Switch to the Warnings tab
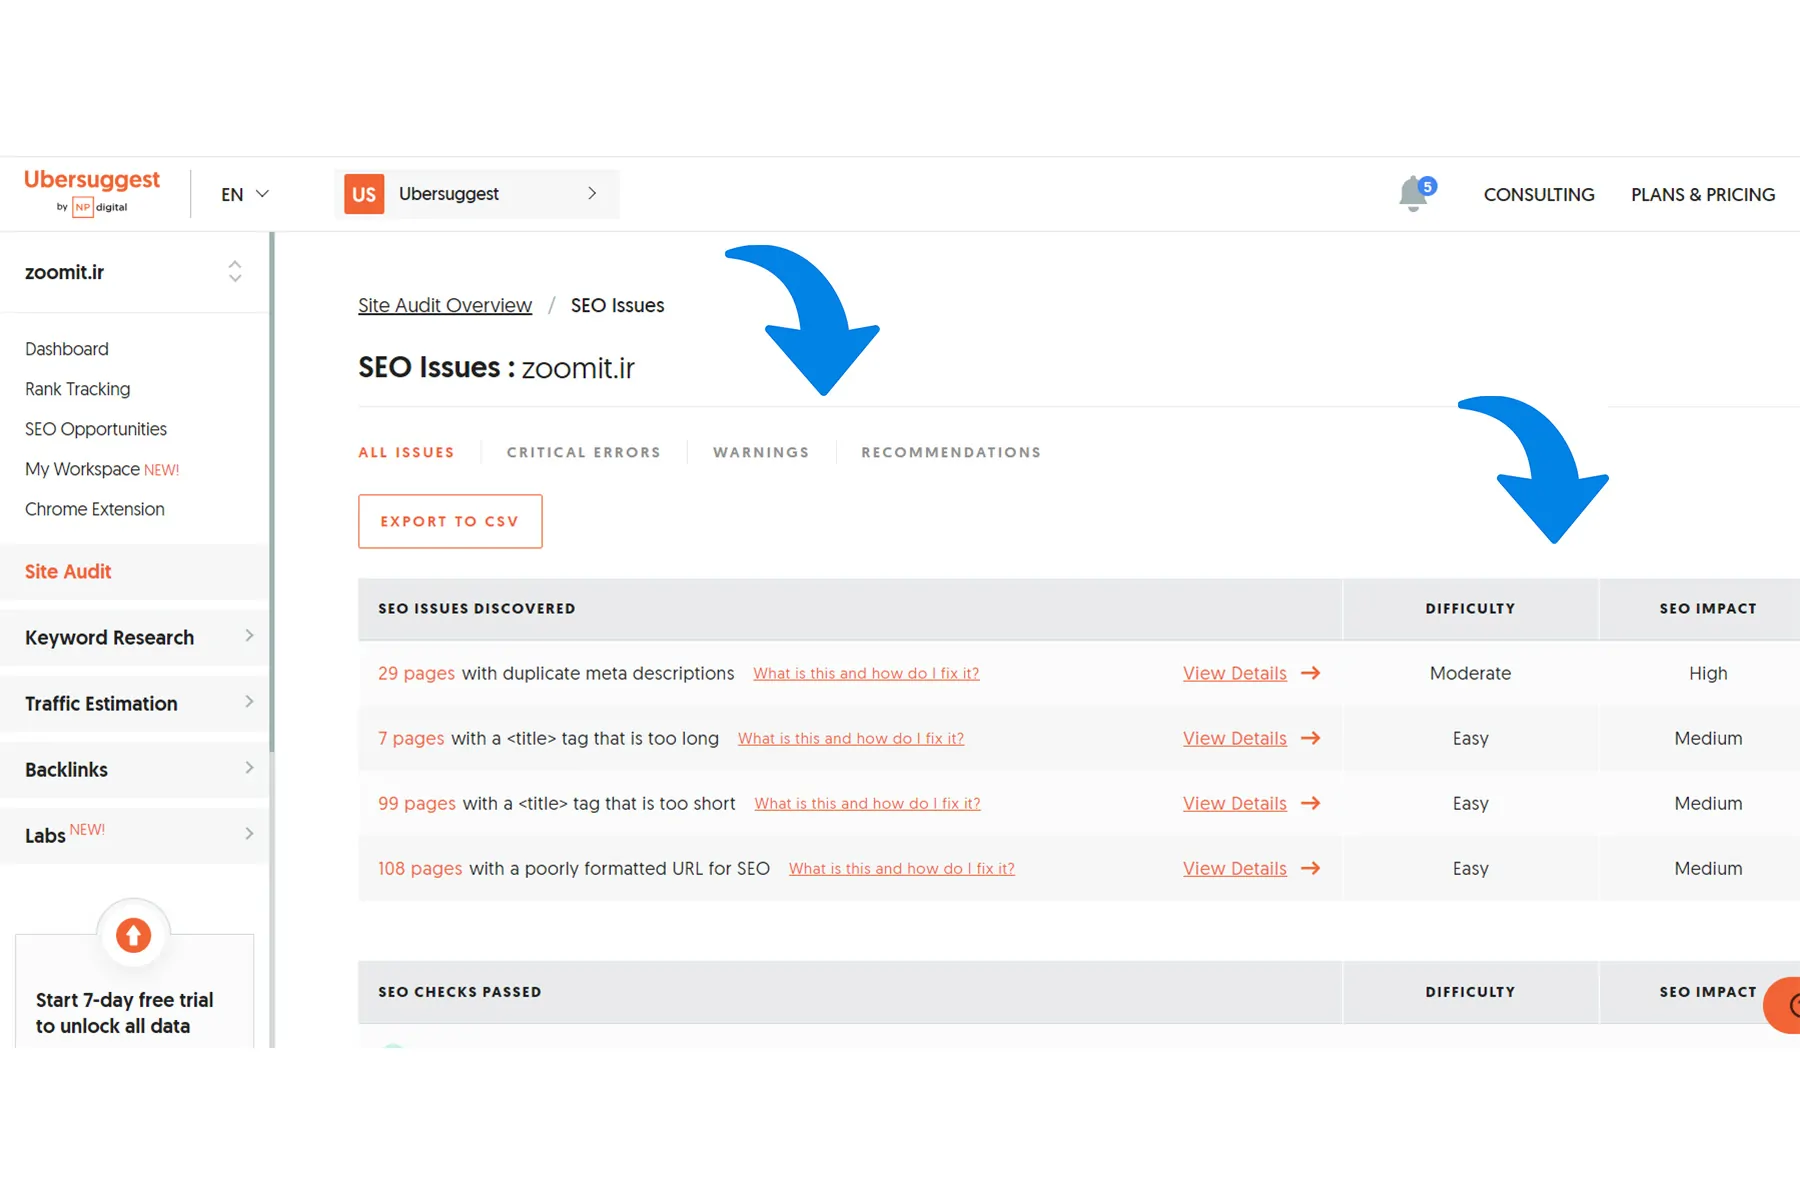1800x1200 pixels. click(x=761, y=452)
